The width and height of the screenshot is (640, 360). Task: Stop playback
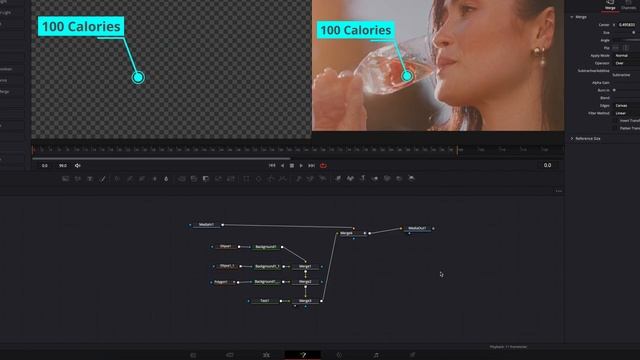[x=292, y=166]
